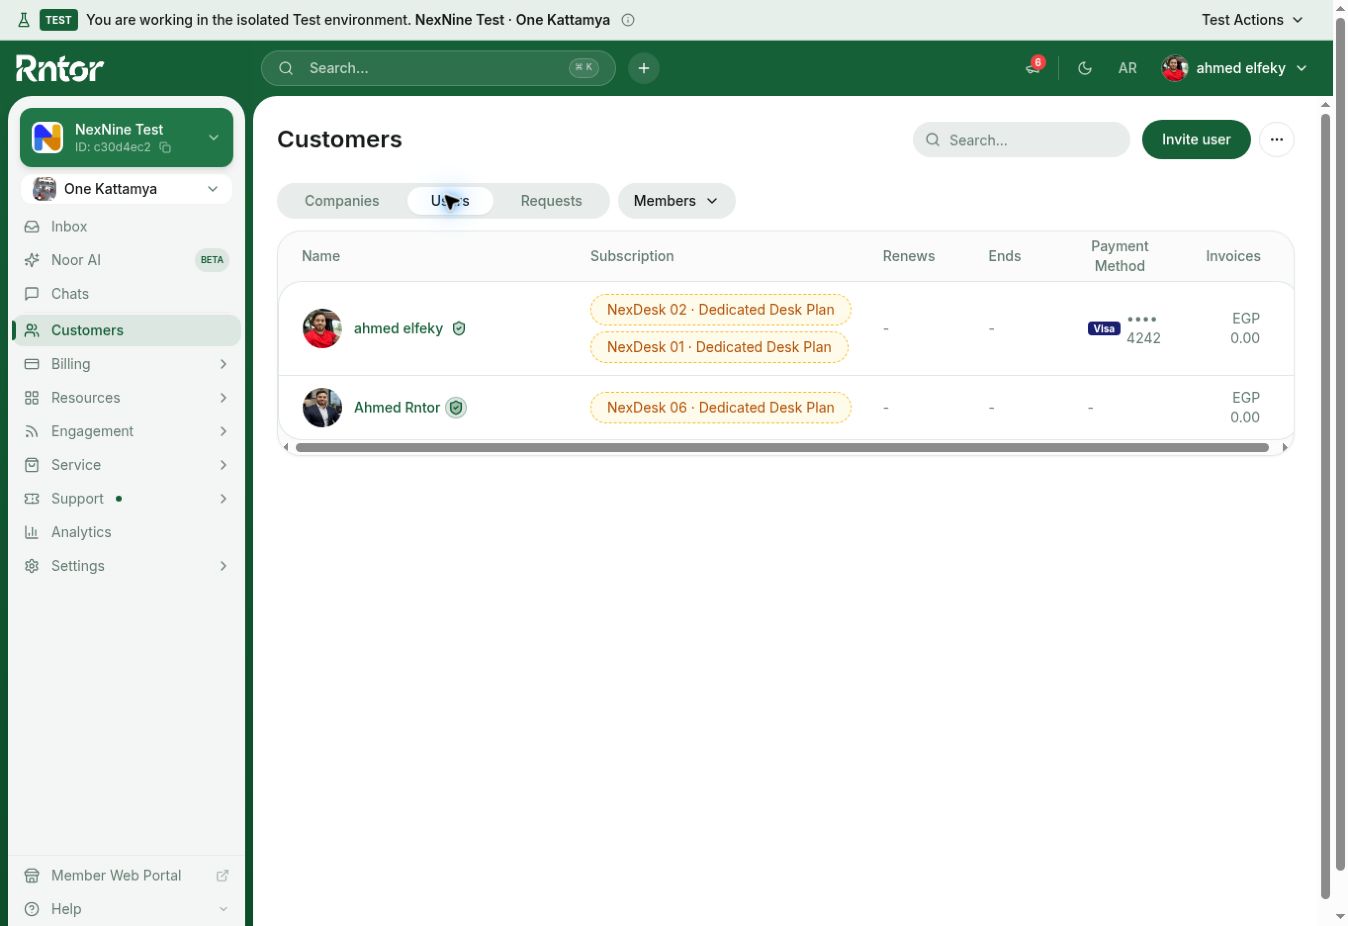The image size is (1348, 926).
Task: Open the ahmed elfeky customer name link
Action: pos(398,328)
